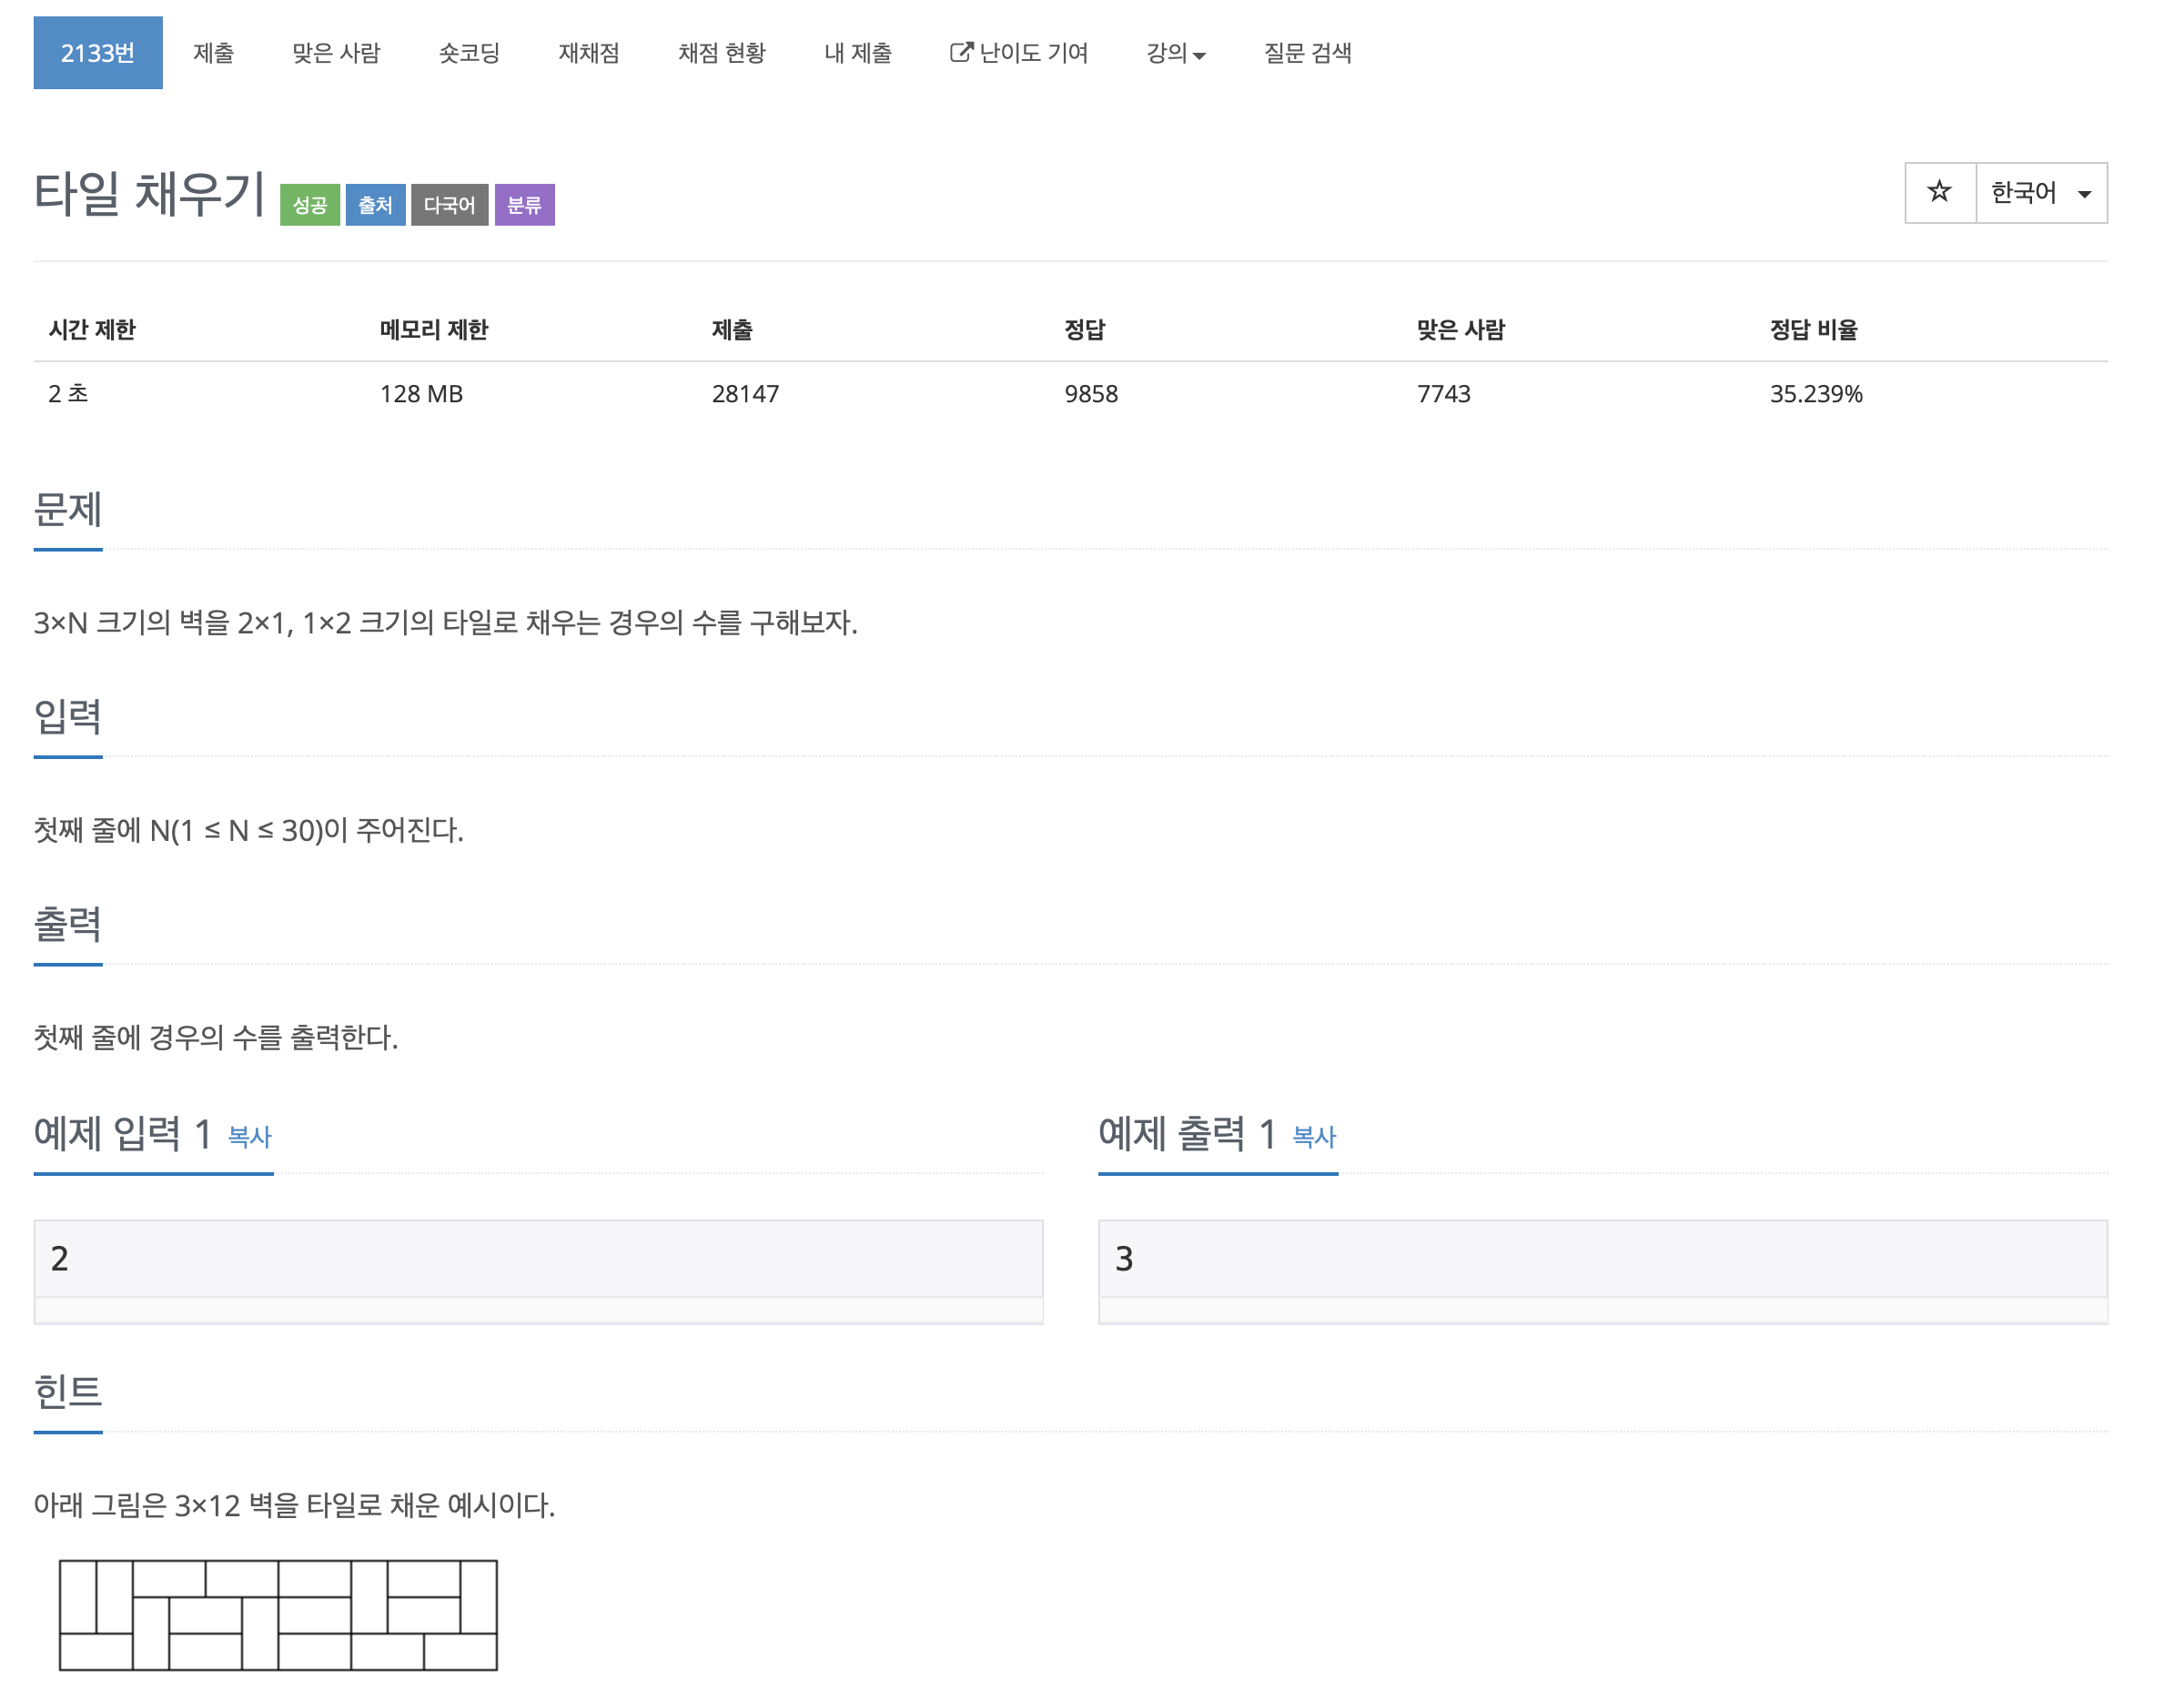Image resolution: width=2184 pixels, height=1691 pixels.
Task: Switch to the 숏코딩 tab
Action: pos(469,53)
